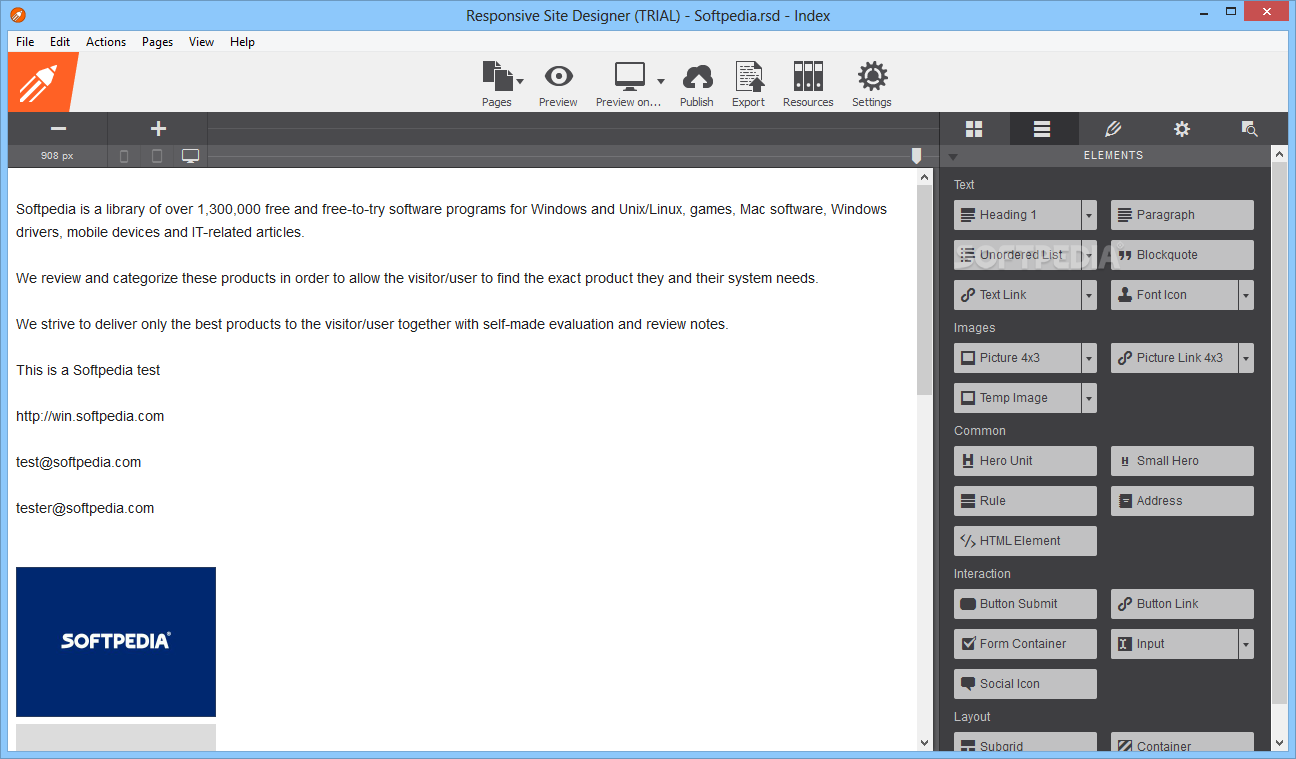1296x759 pixels.
Task: Add a Social Icon element
Action: (x=1025, y=684)
